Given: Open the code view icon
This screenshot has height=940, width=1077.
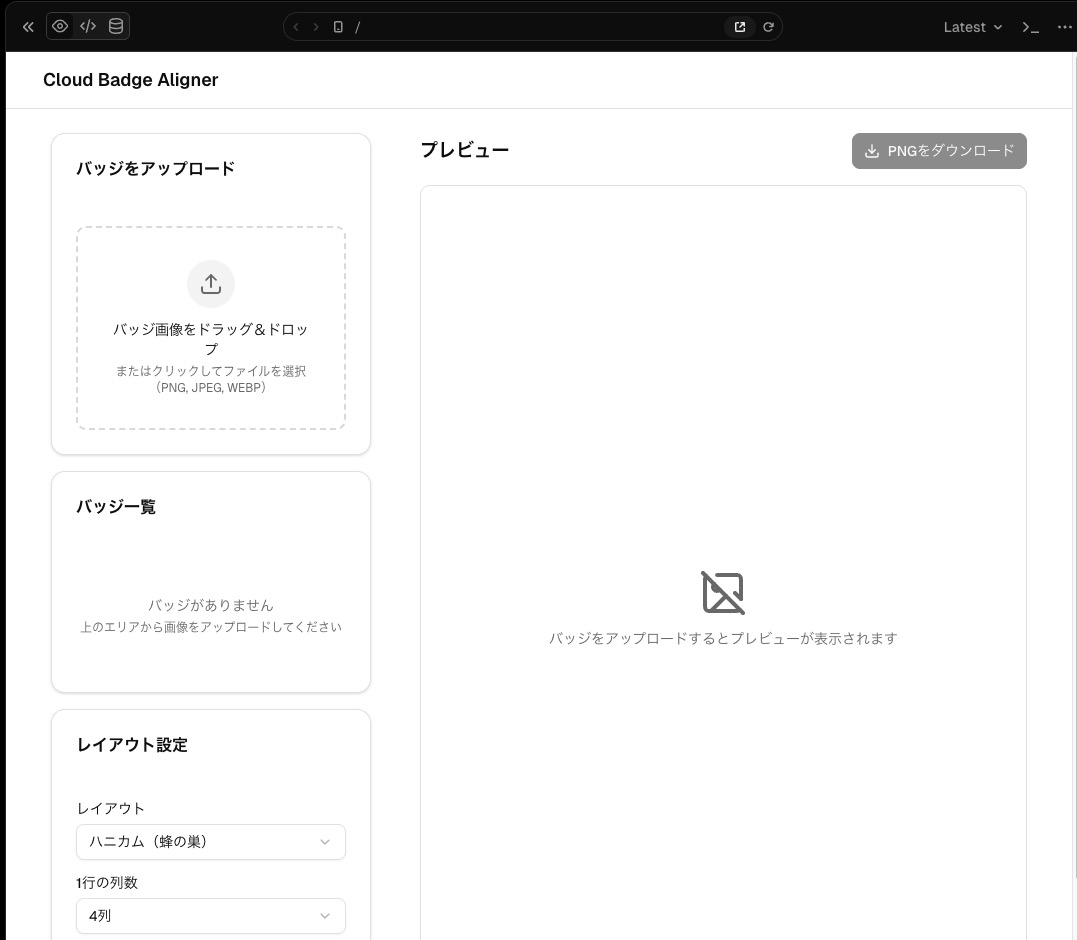Looking at the screenshot, I should coord(88,27).
